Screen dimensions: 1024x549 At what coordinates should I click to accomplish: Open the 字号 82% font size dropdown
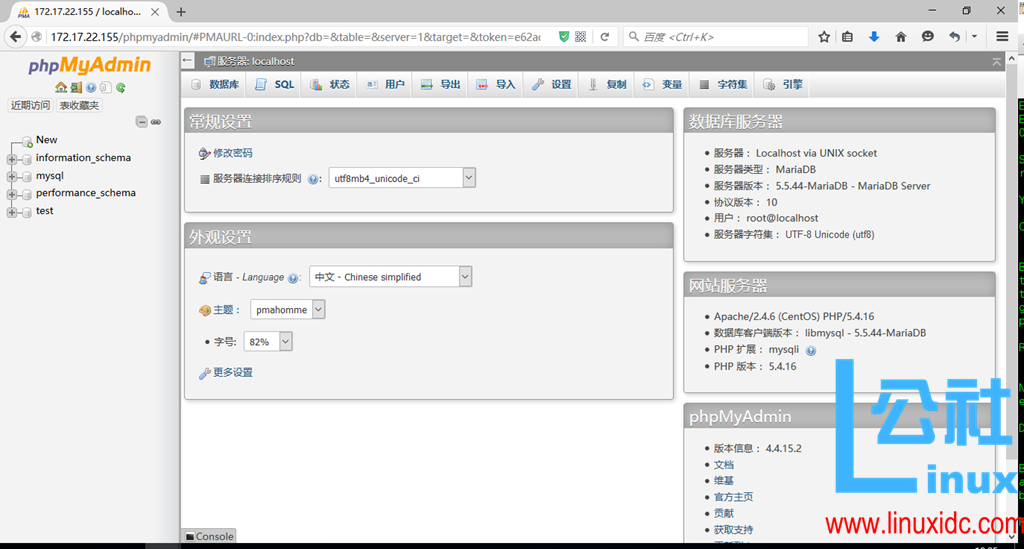268,341
